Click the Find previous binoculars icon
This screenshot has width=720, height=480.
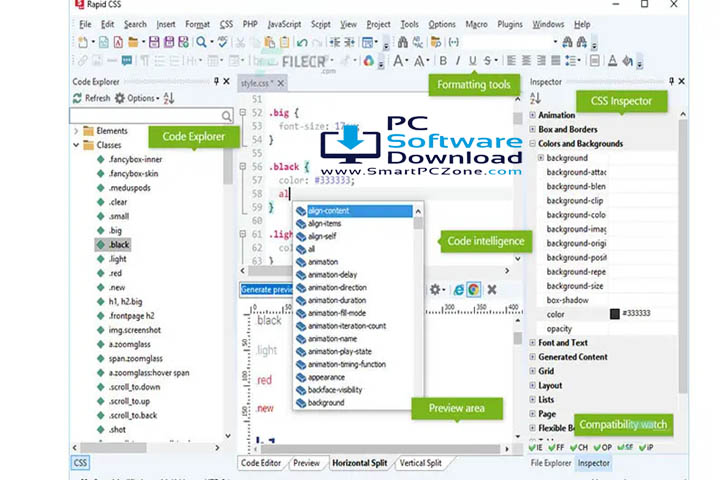(567, 42)
